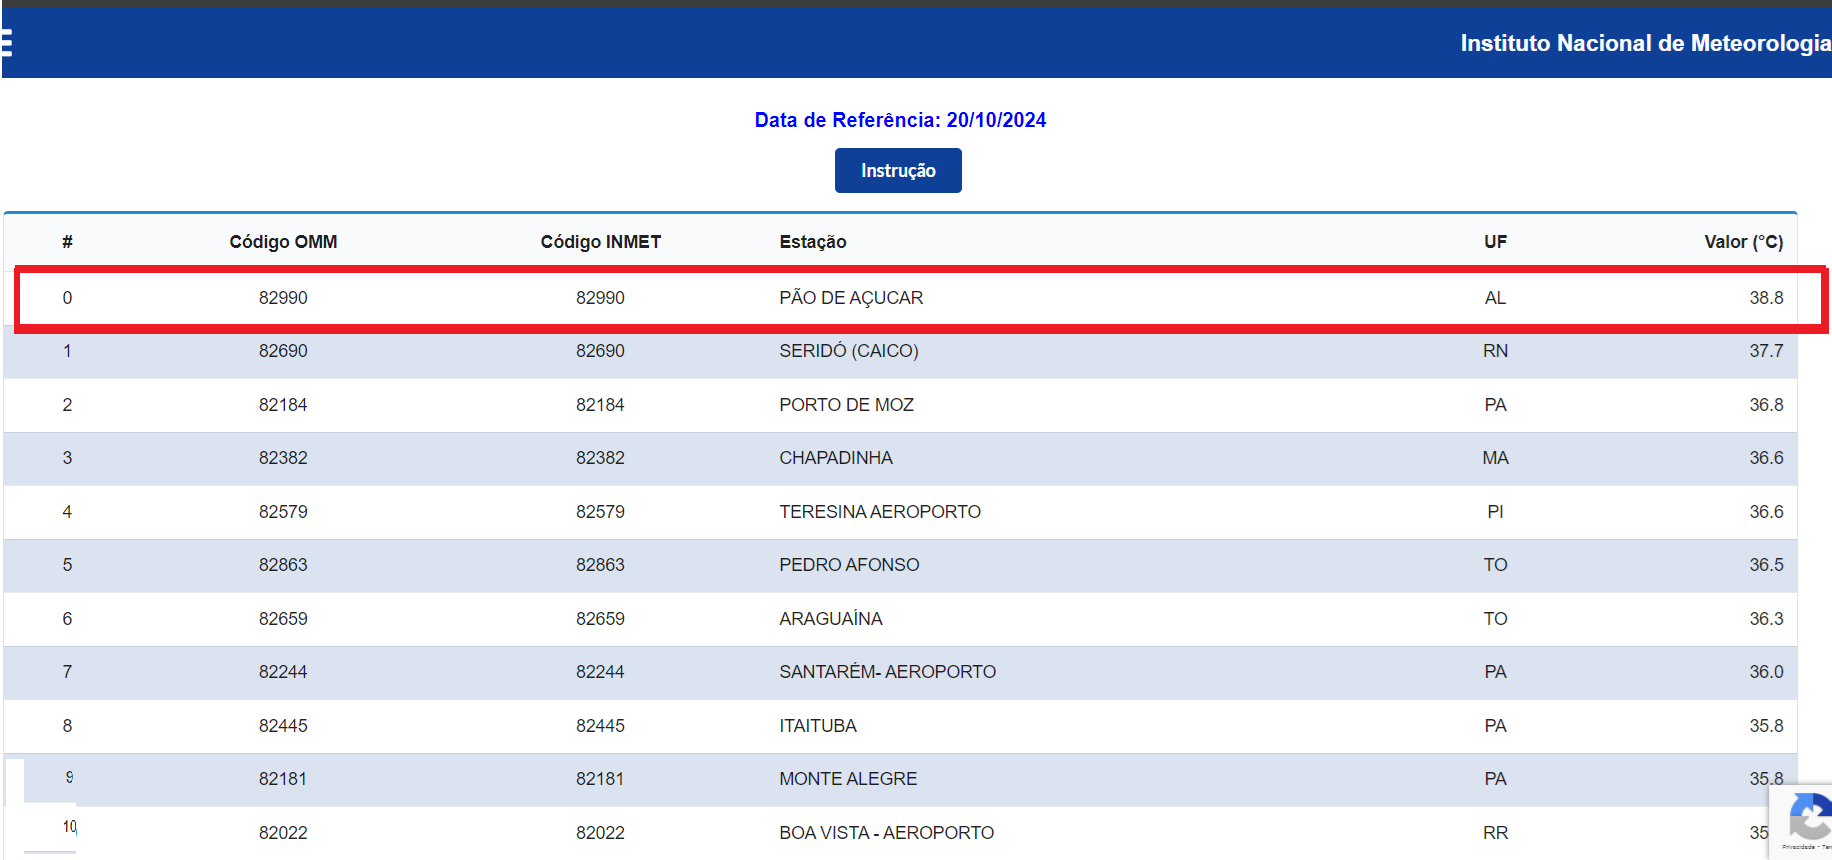Screen dimensions: 1832x860
Task: Click UF cell AL
Action: pos(1495,298)
